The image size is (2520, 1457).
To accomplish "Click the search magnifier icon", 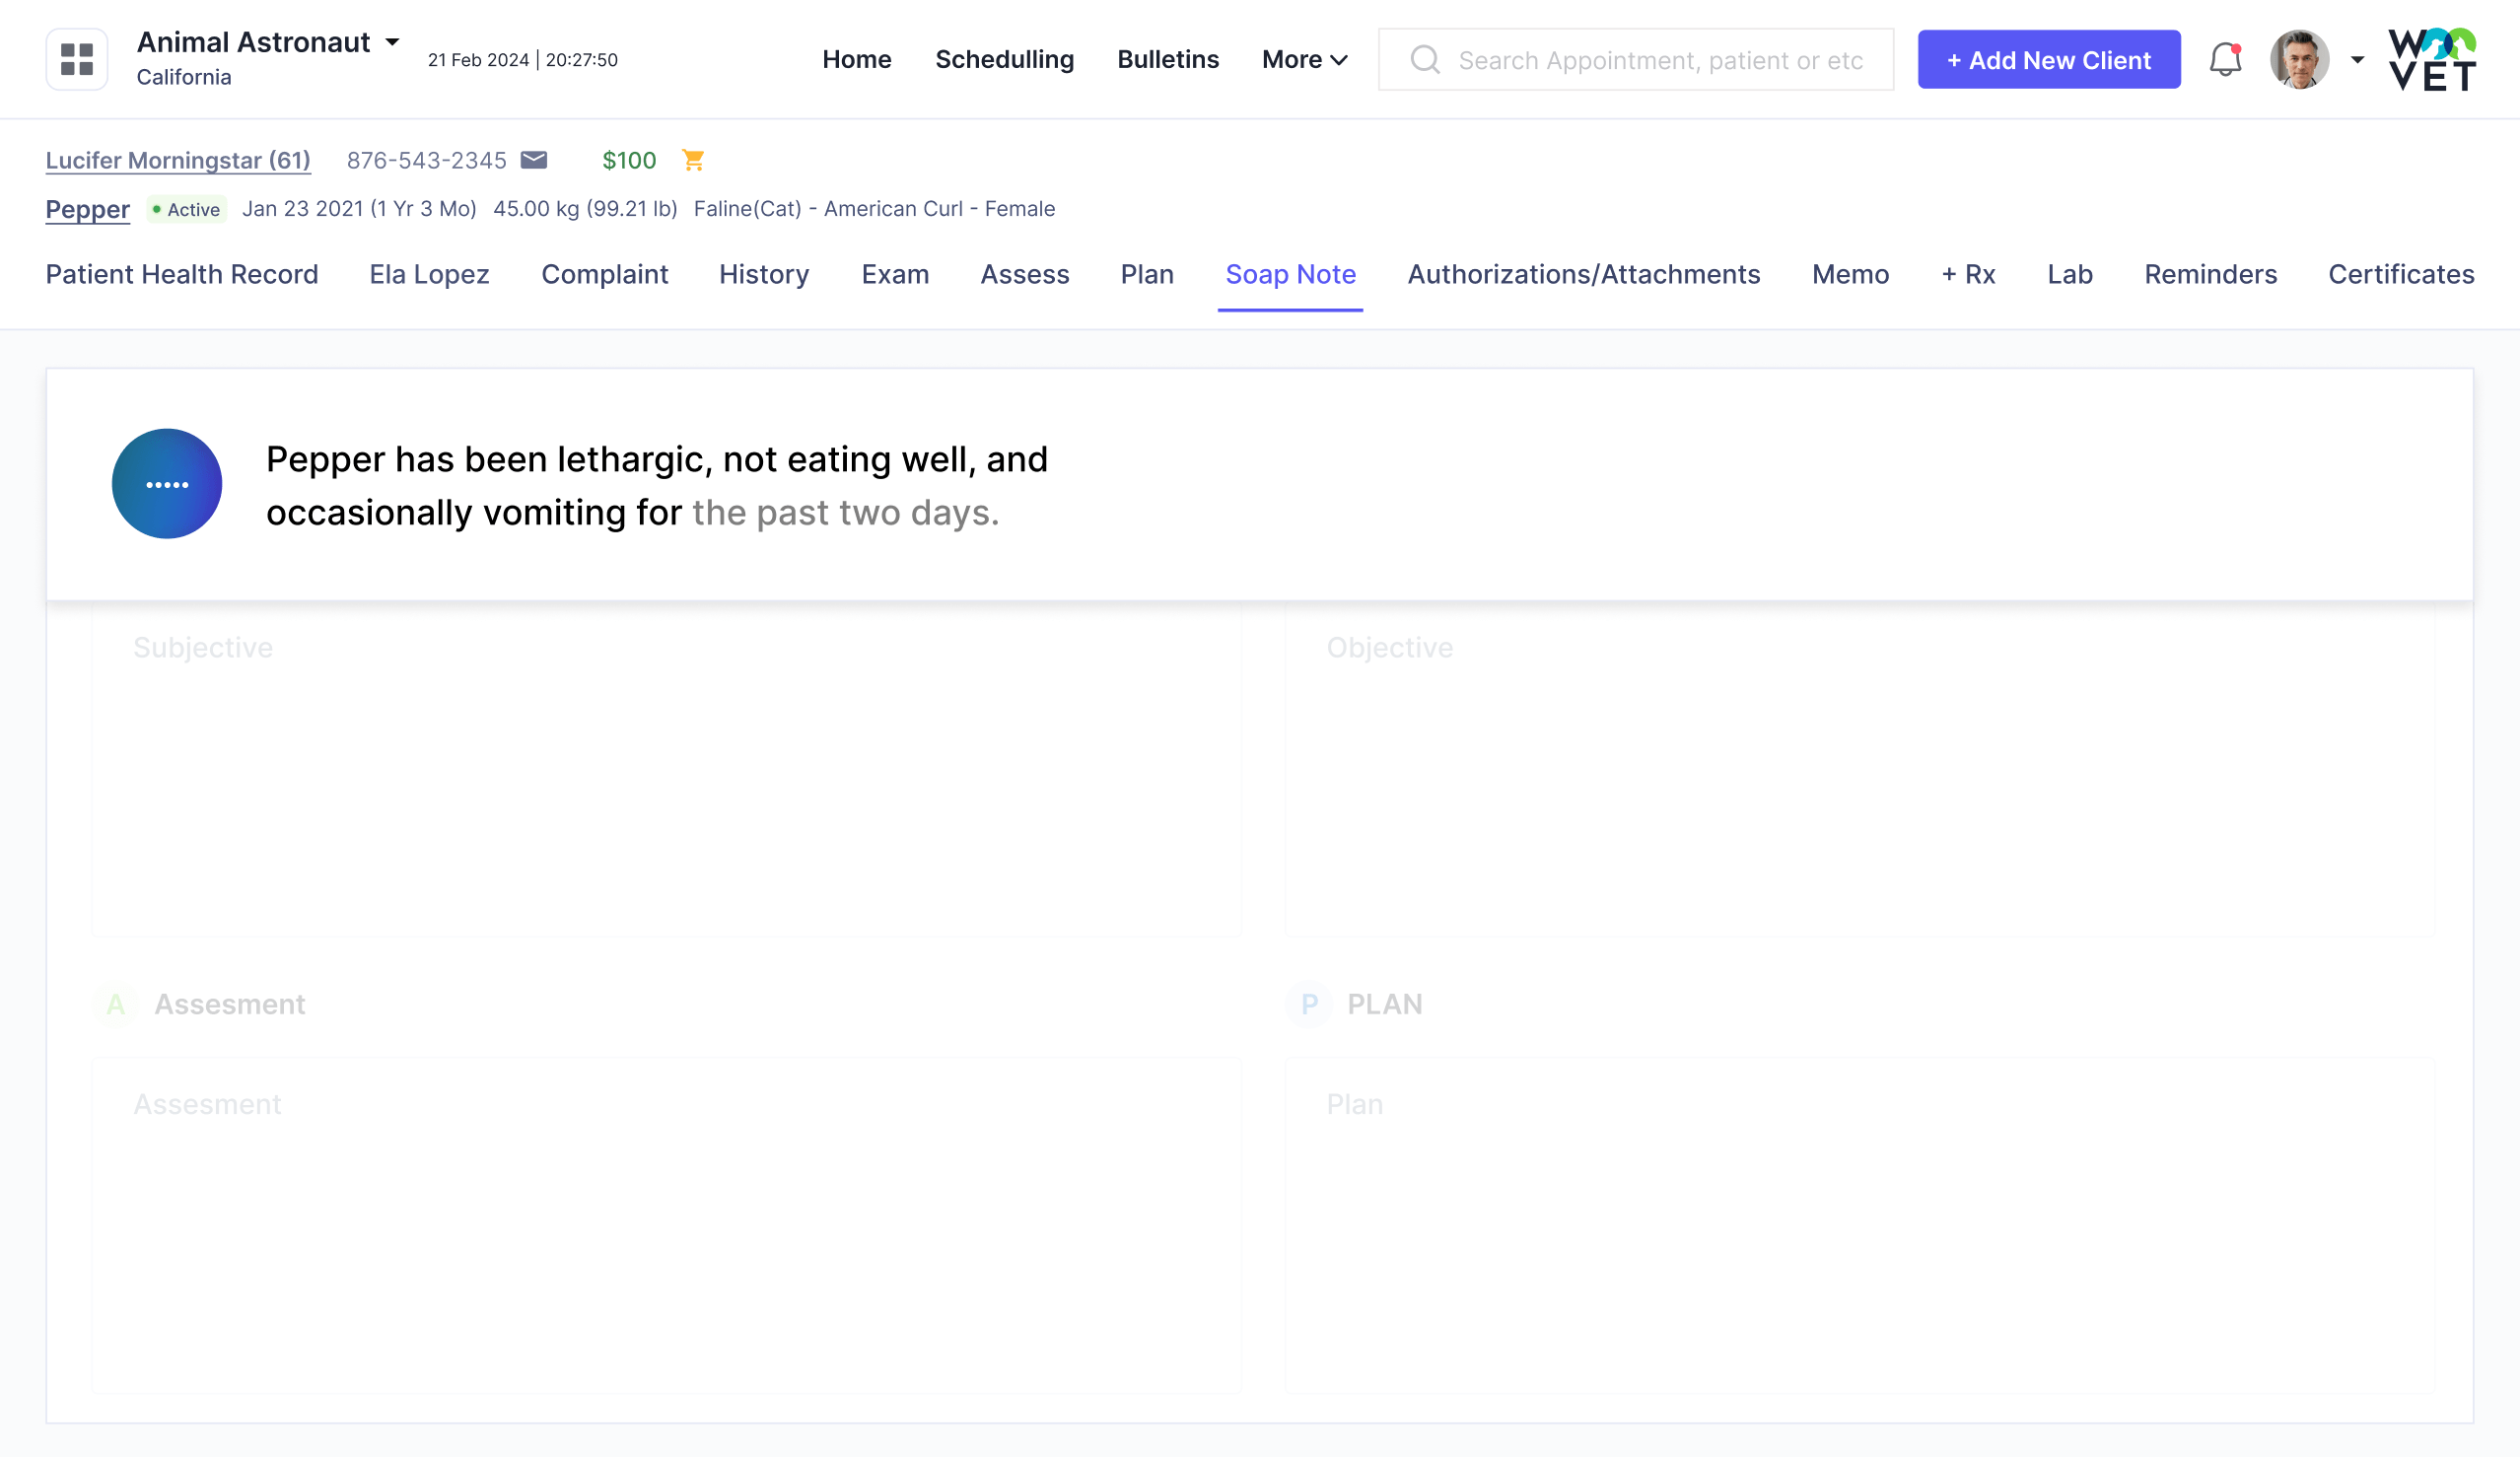I will click(x=1425, y=60).
